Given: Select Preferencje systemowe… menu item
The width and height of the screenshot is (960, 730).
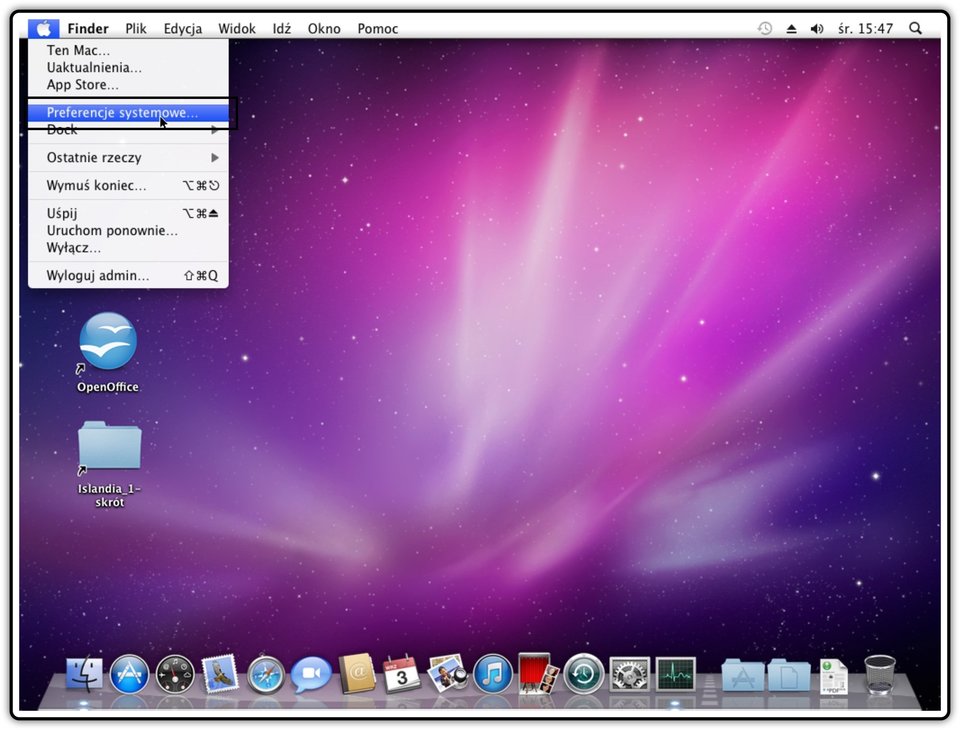Looking at the screenshot, I should click(129, 113).
